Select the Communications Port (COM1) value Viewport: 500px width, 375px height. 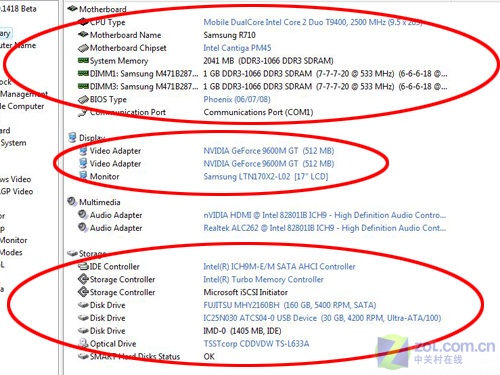tap(258, 112)
